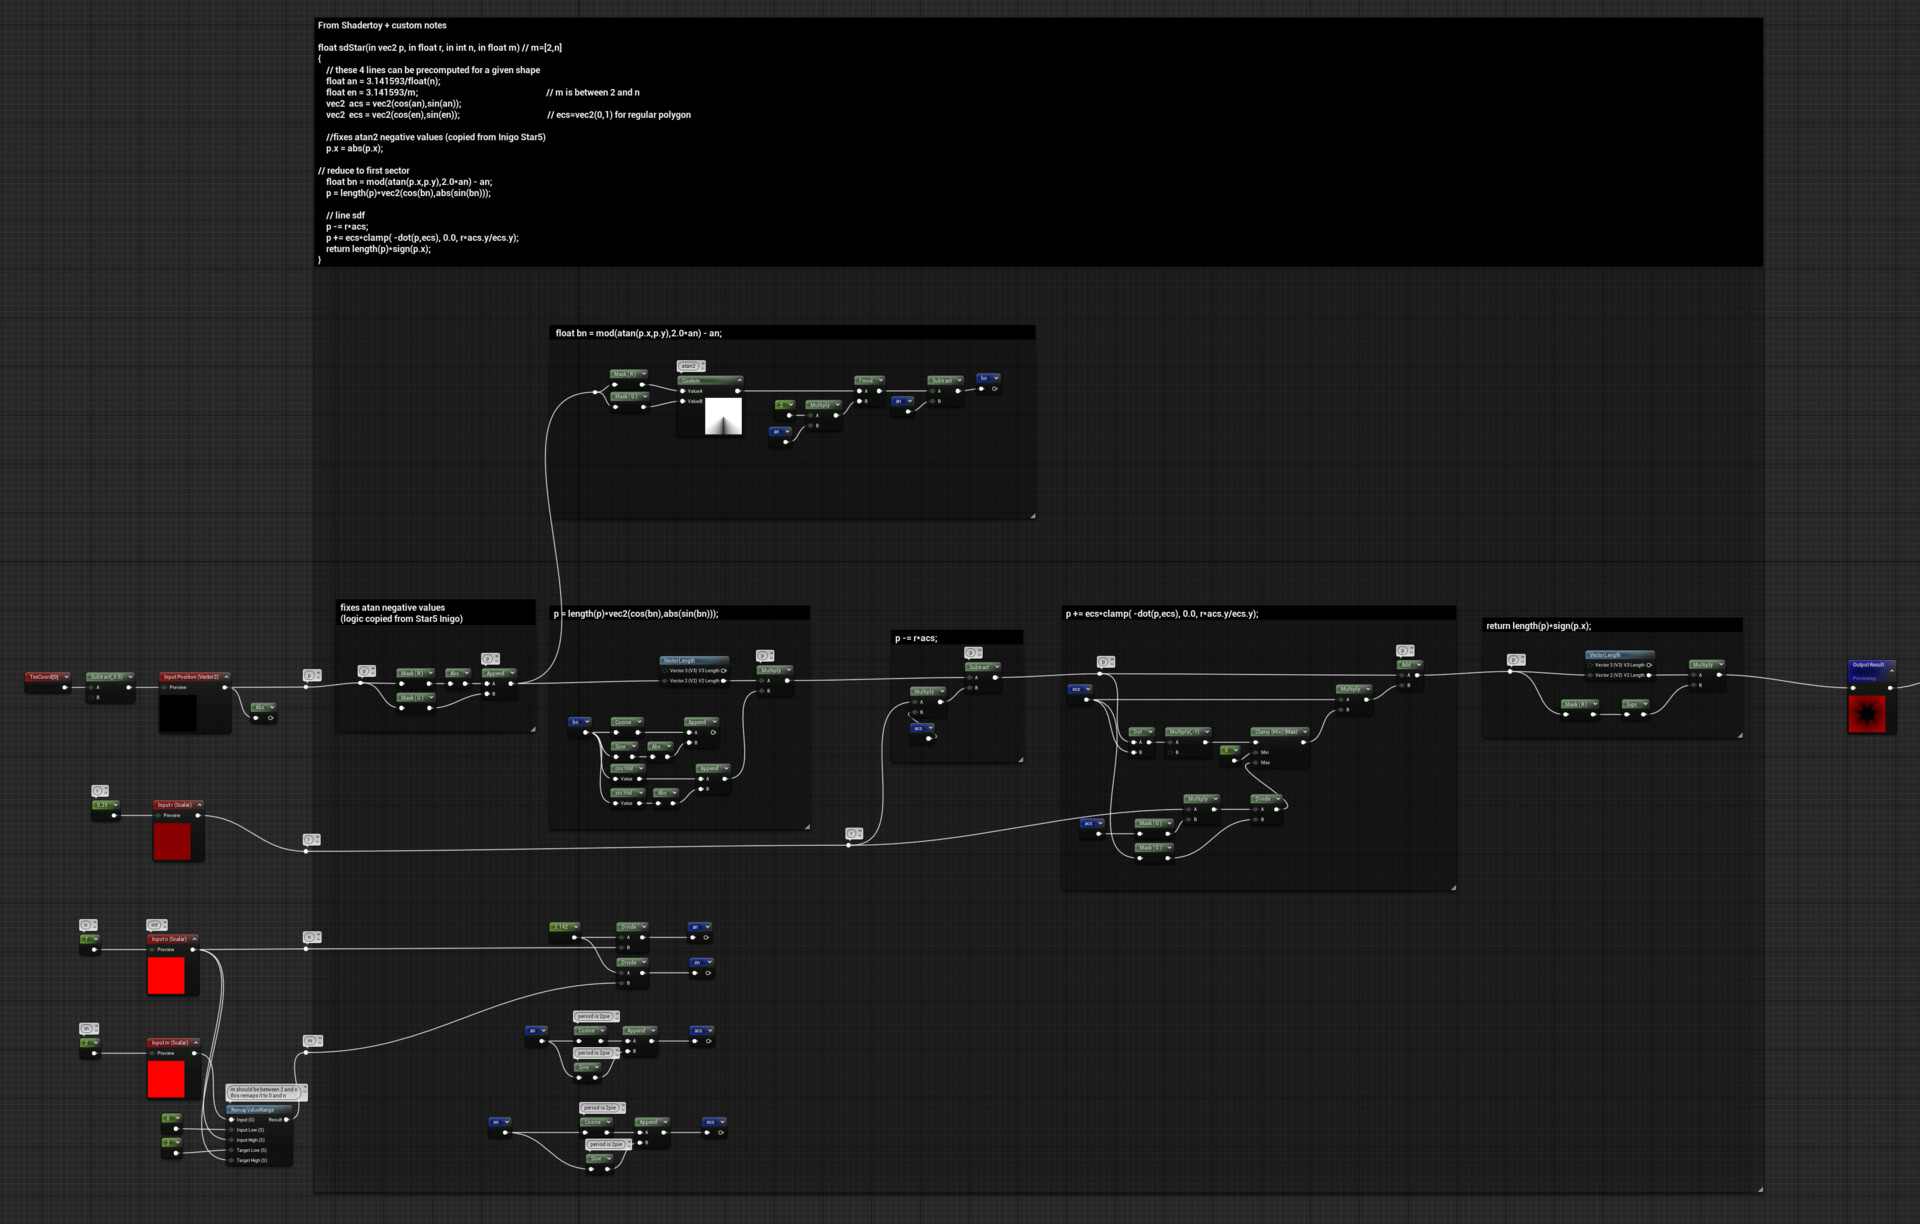Click the star preview thumbnail under Output Result
This screenshot has height=1224, width=1920.
click(x=1867, y=712)
